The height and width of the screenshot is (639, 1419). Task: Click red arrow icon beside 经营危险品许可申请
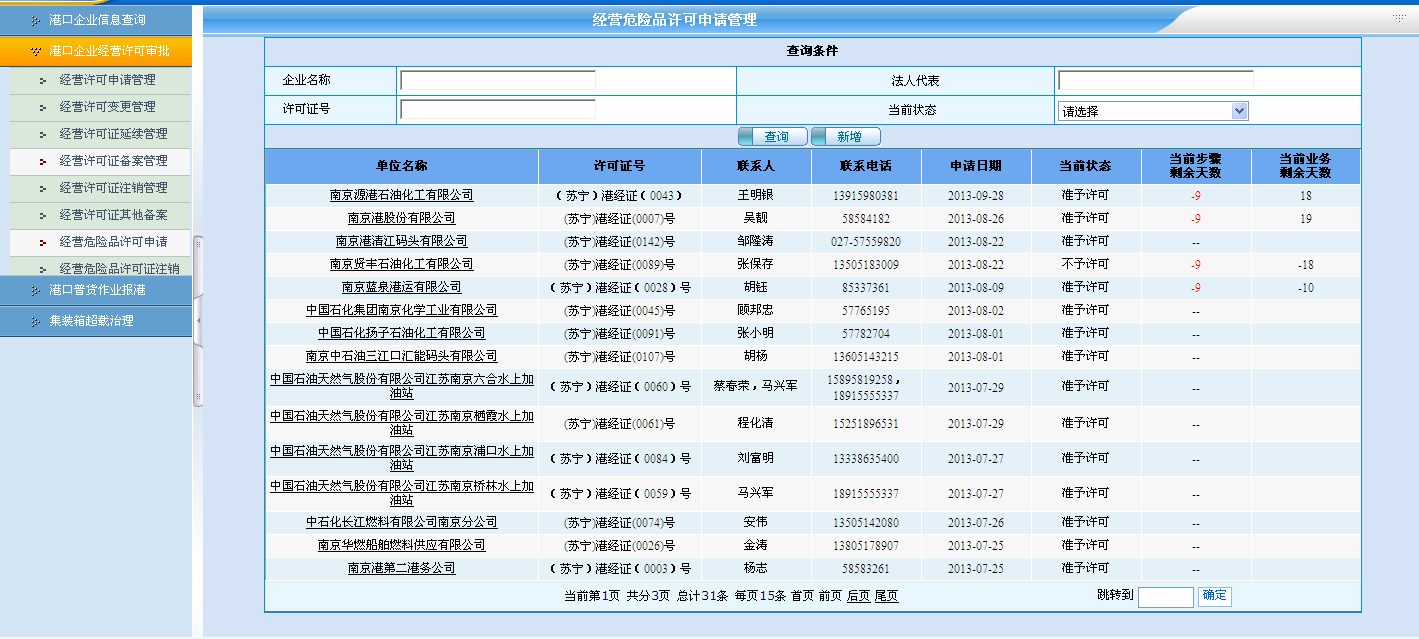tap(43, 242)
